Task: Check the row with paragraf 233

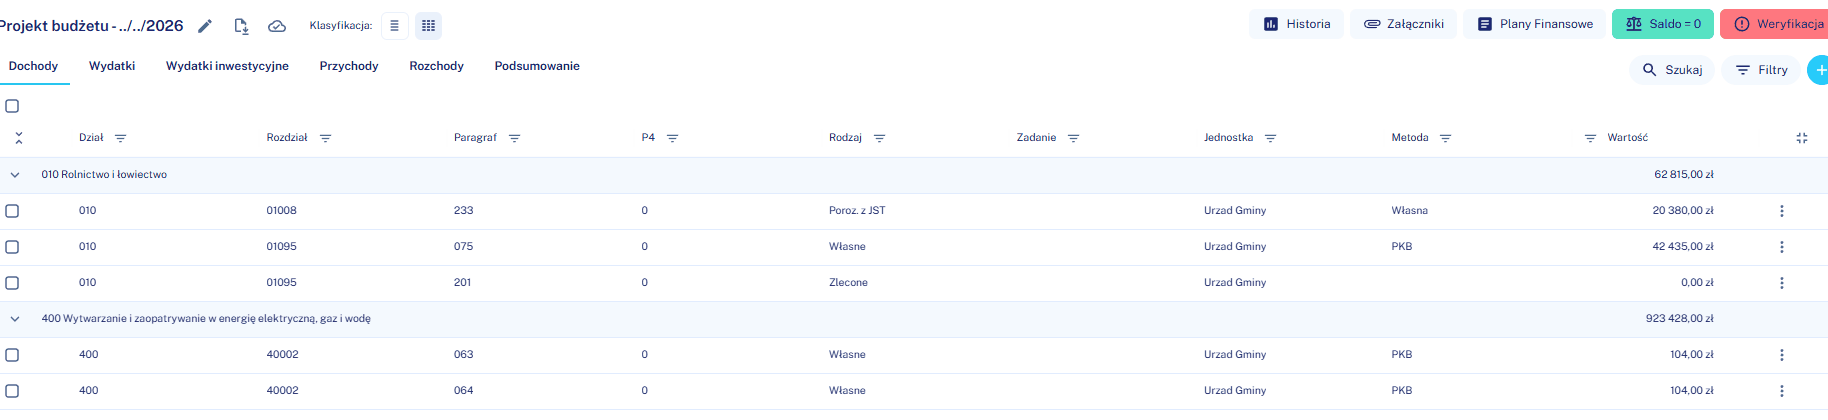Action: pos(12,211)
